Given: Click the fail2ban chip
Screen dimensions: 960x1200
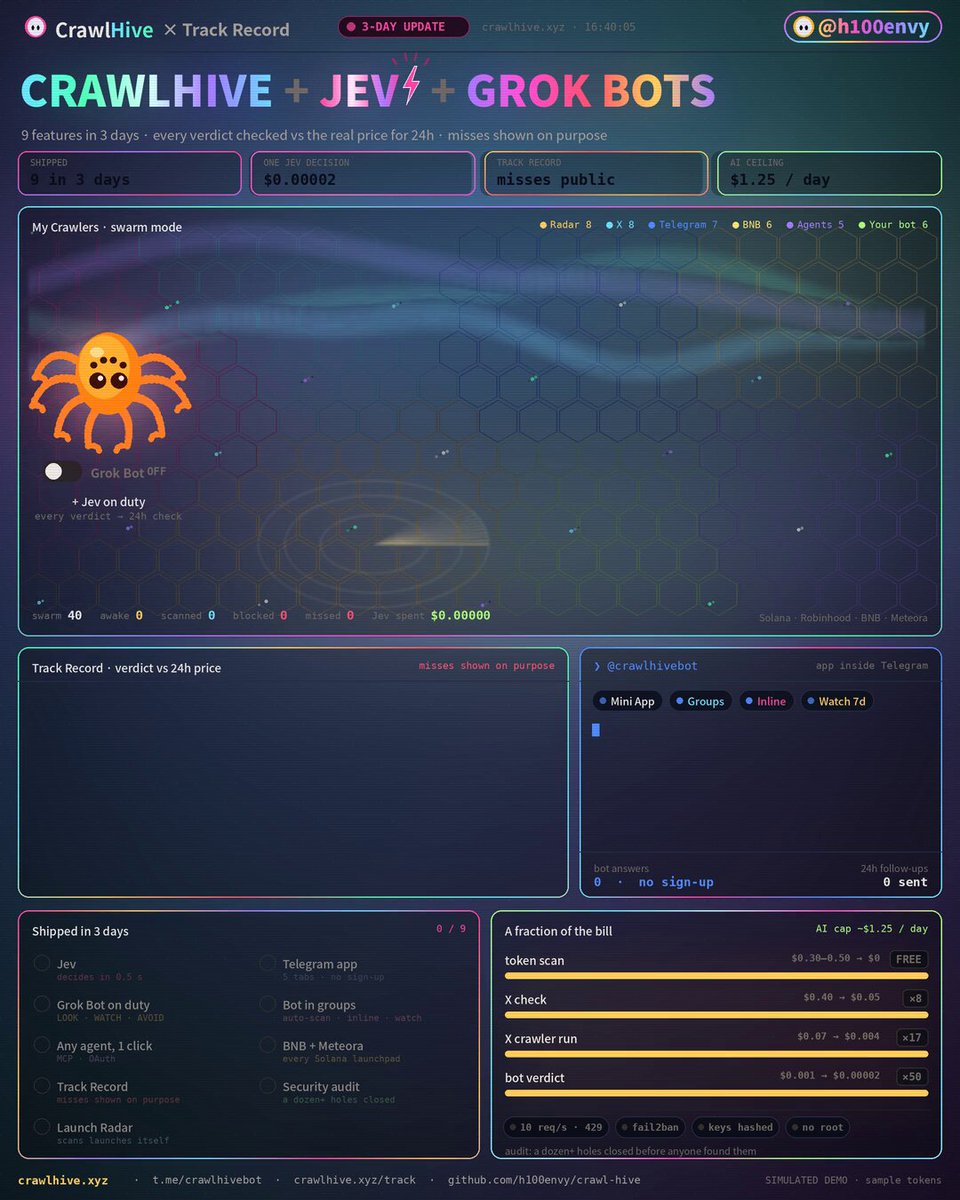Looking at the screenshot, I should [650, 1127].
